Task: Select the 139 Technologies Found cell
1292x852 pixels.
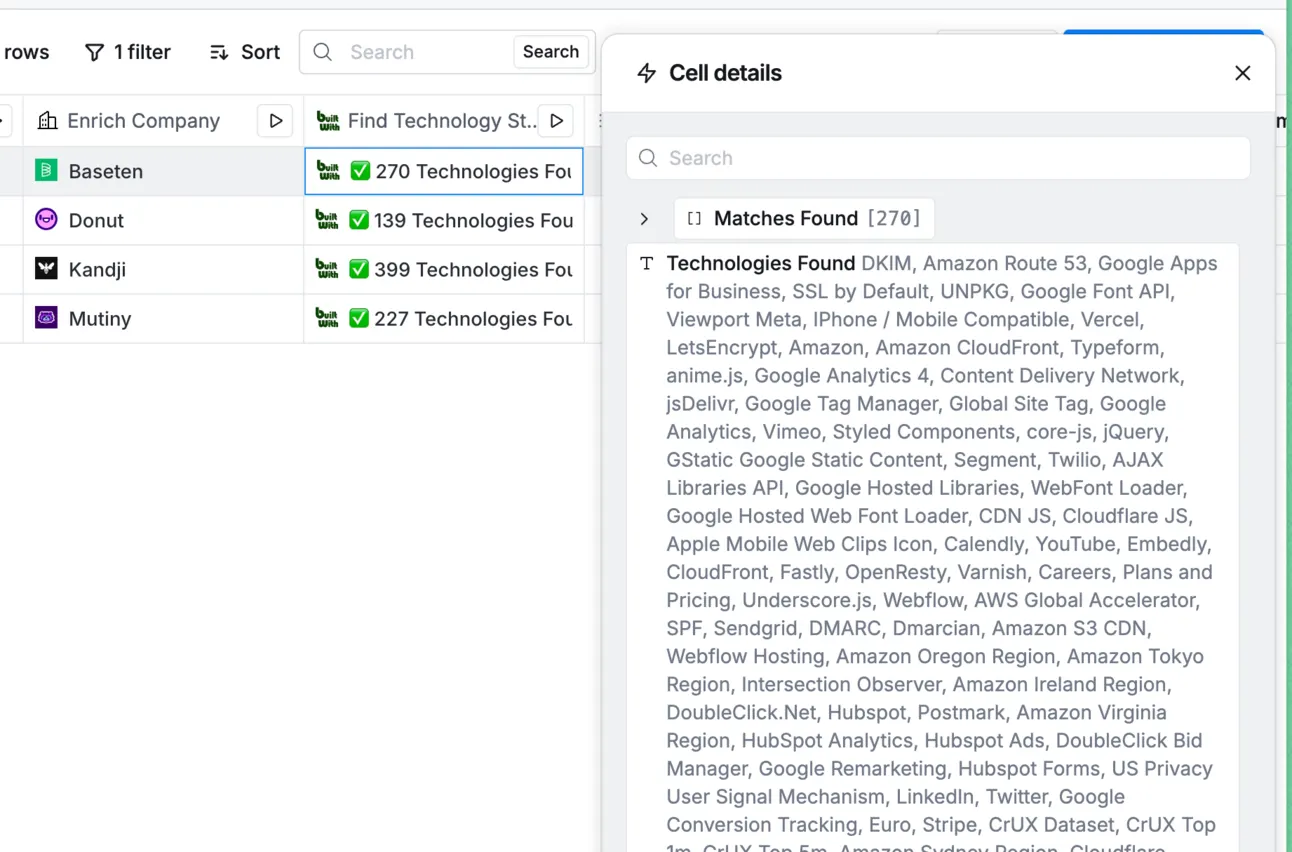Action: (x=444, y=220)
